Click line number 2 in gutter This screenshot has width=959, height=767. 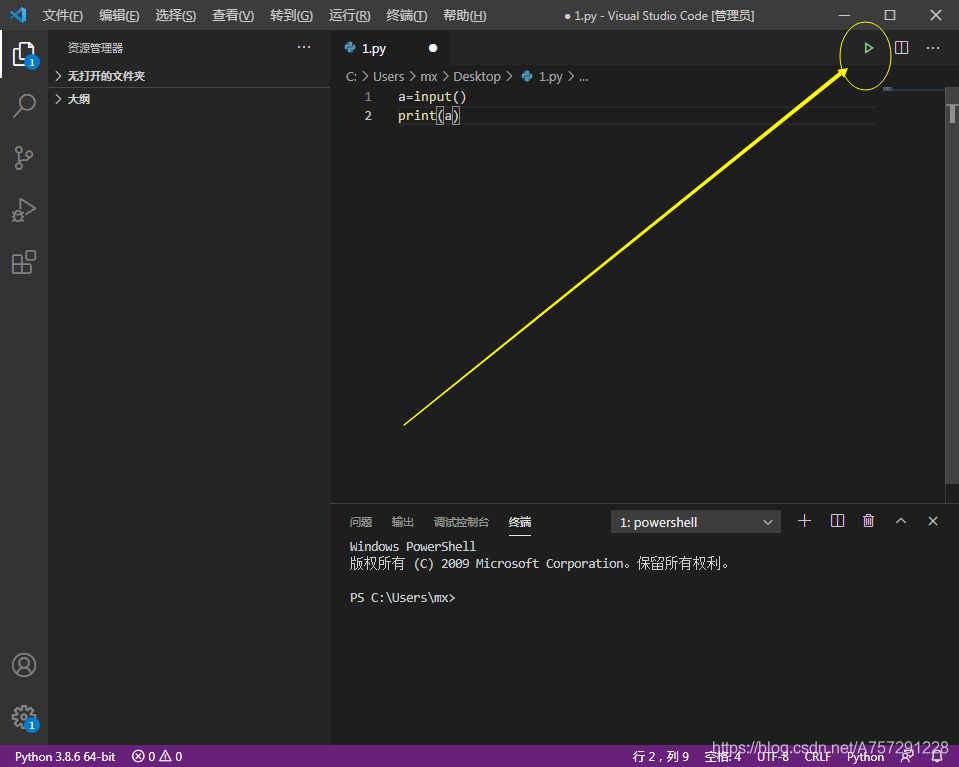coord(368,116)
